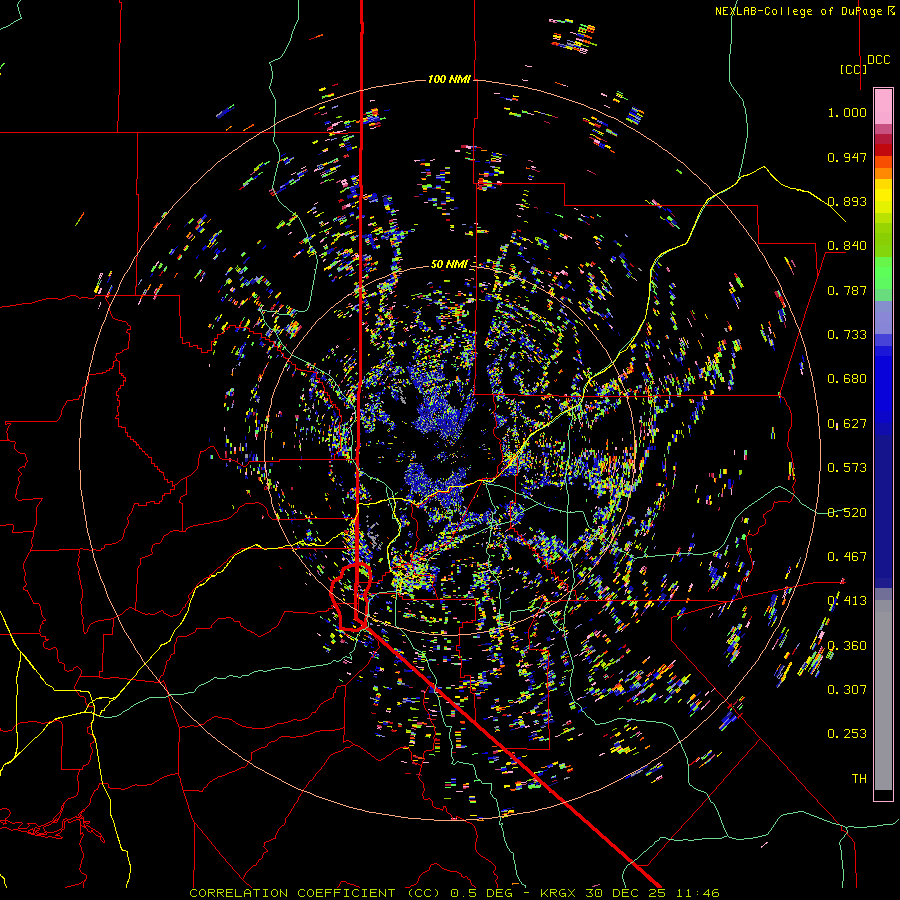Click the Correlation Coefficient product title caption
The image size is (900, 900).
[x=315, y=893]
